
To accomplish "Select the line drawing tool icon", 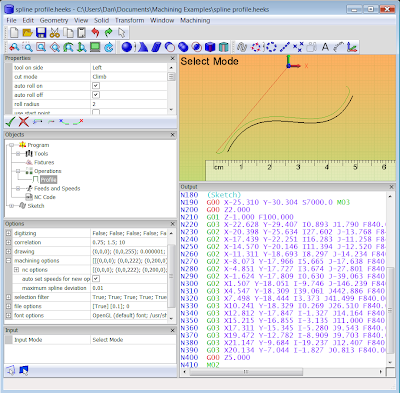I will point(284,47).
